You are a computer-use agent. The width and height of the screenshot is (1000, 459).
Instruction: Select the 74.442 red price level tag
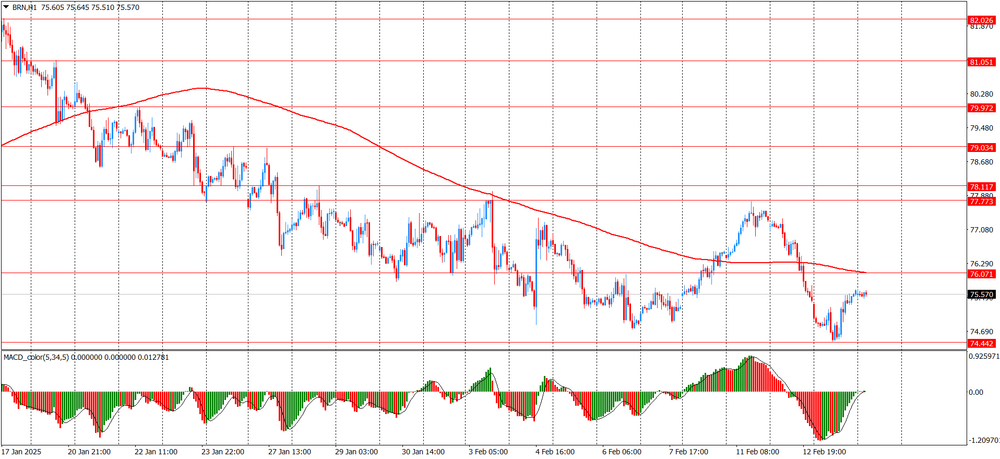[x=981, y=343]
